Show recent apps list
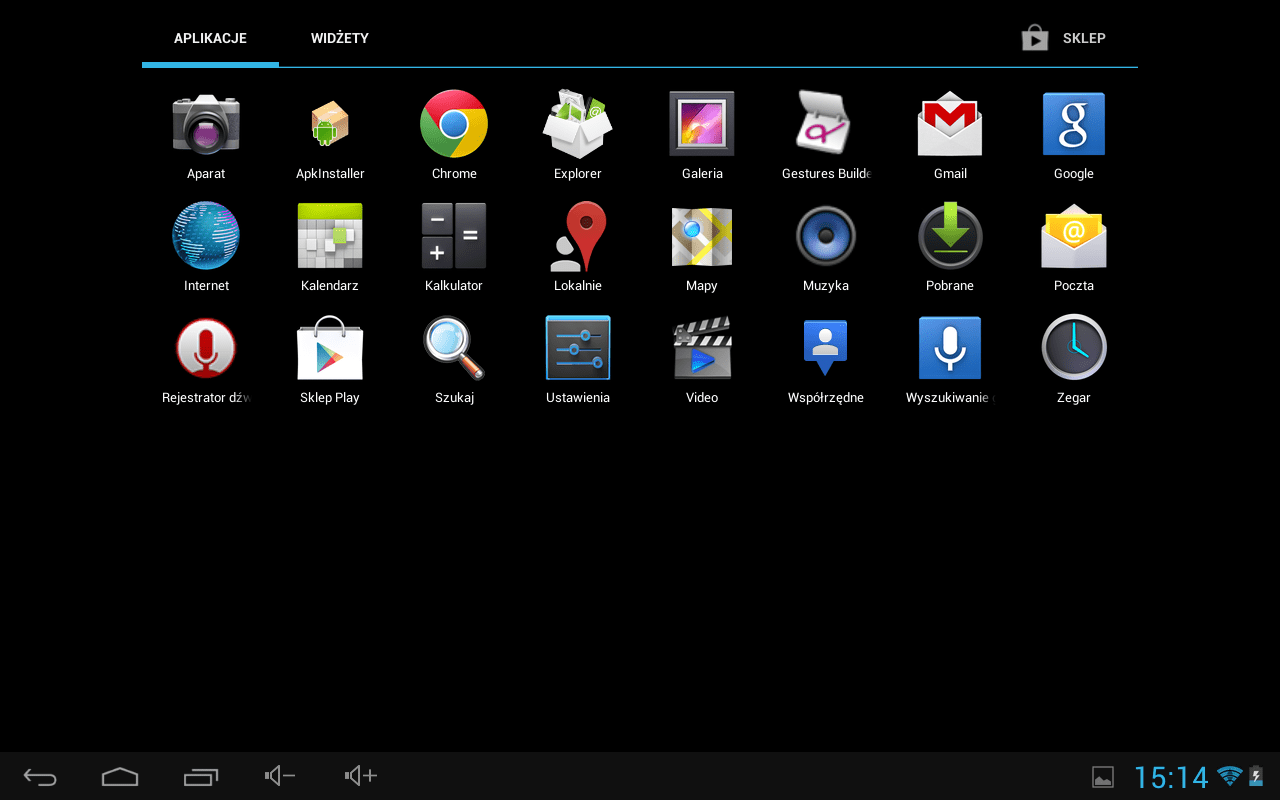This screenshot has width=1280, height=800. click(x=200, y=776)
